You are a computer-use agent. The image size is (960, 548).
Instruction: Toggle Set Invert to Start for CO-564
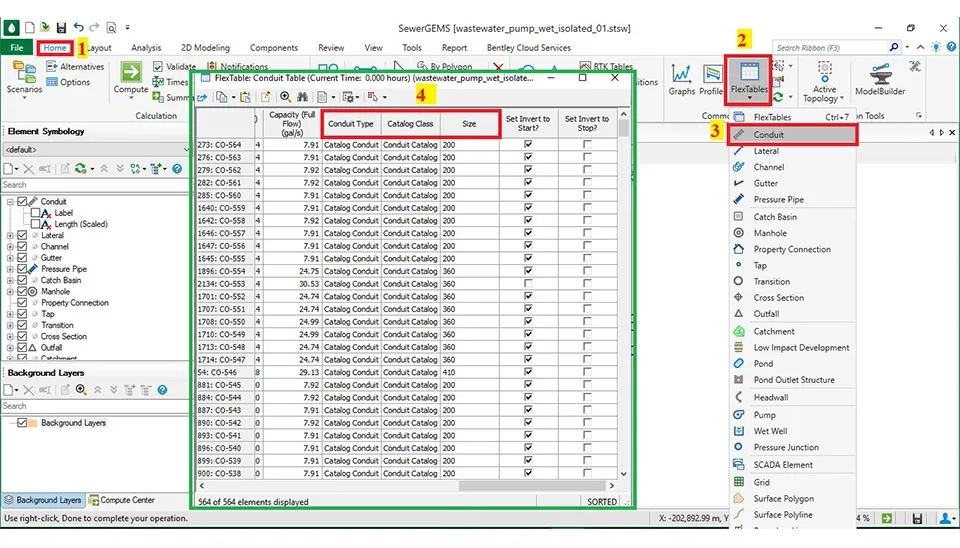[527, 145]
